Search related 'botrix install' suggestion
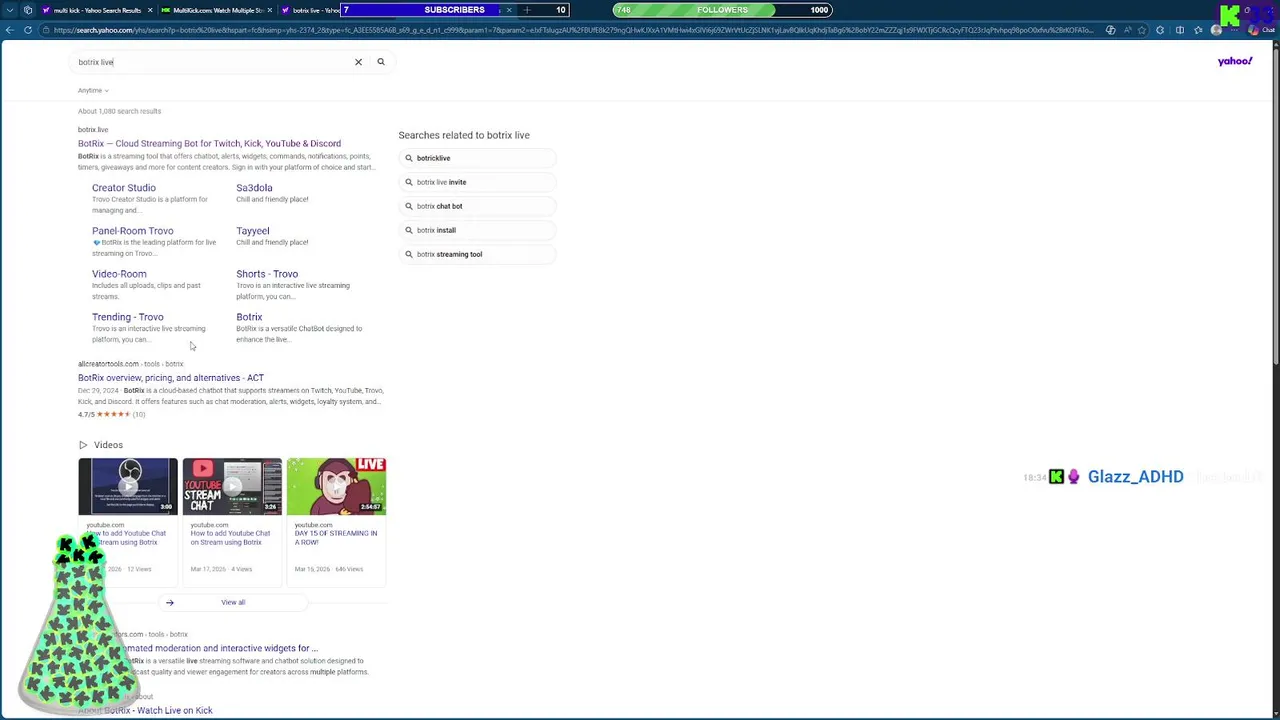 477,230
